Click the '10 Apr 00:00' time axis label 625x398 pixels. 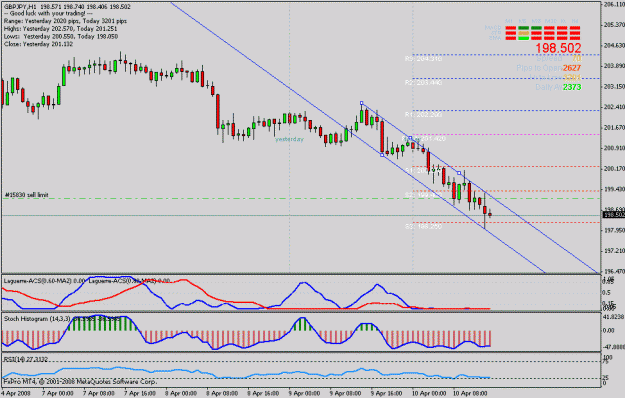pyautogui.click(x=429, y=393)
